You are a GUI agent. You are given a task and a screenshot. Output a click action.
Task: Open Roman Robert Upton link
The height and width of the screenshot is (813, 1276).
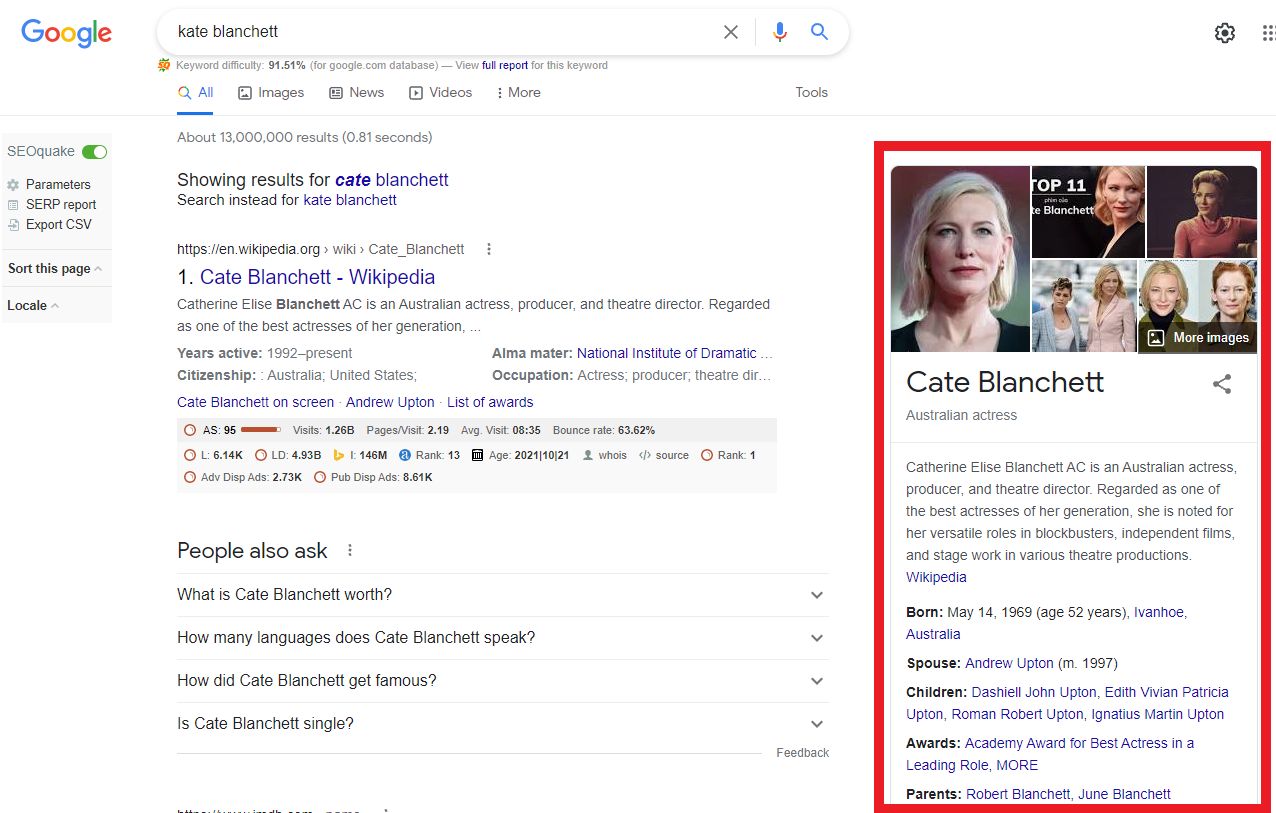pyautogui.click(x=1017, y=714)
